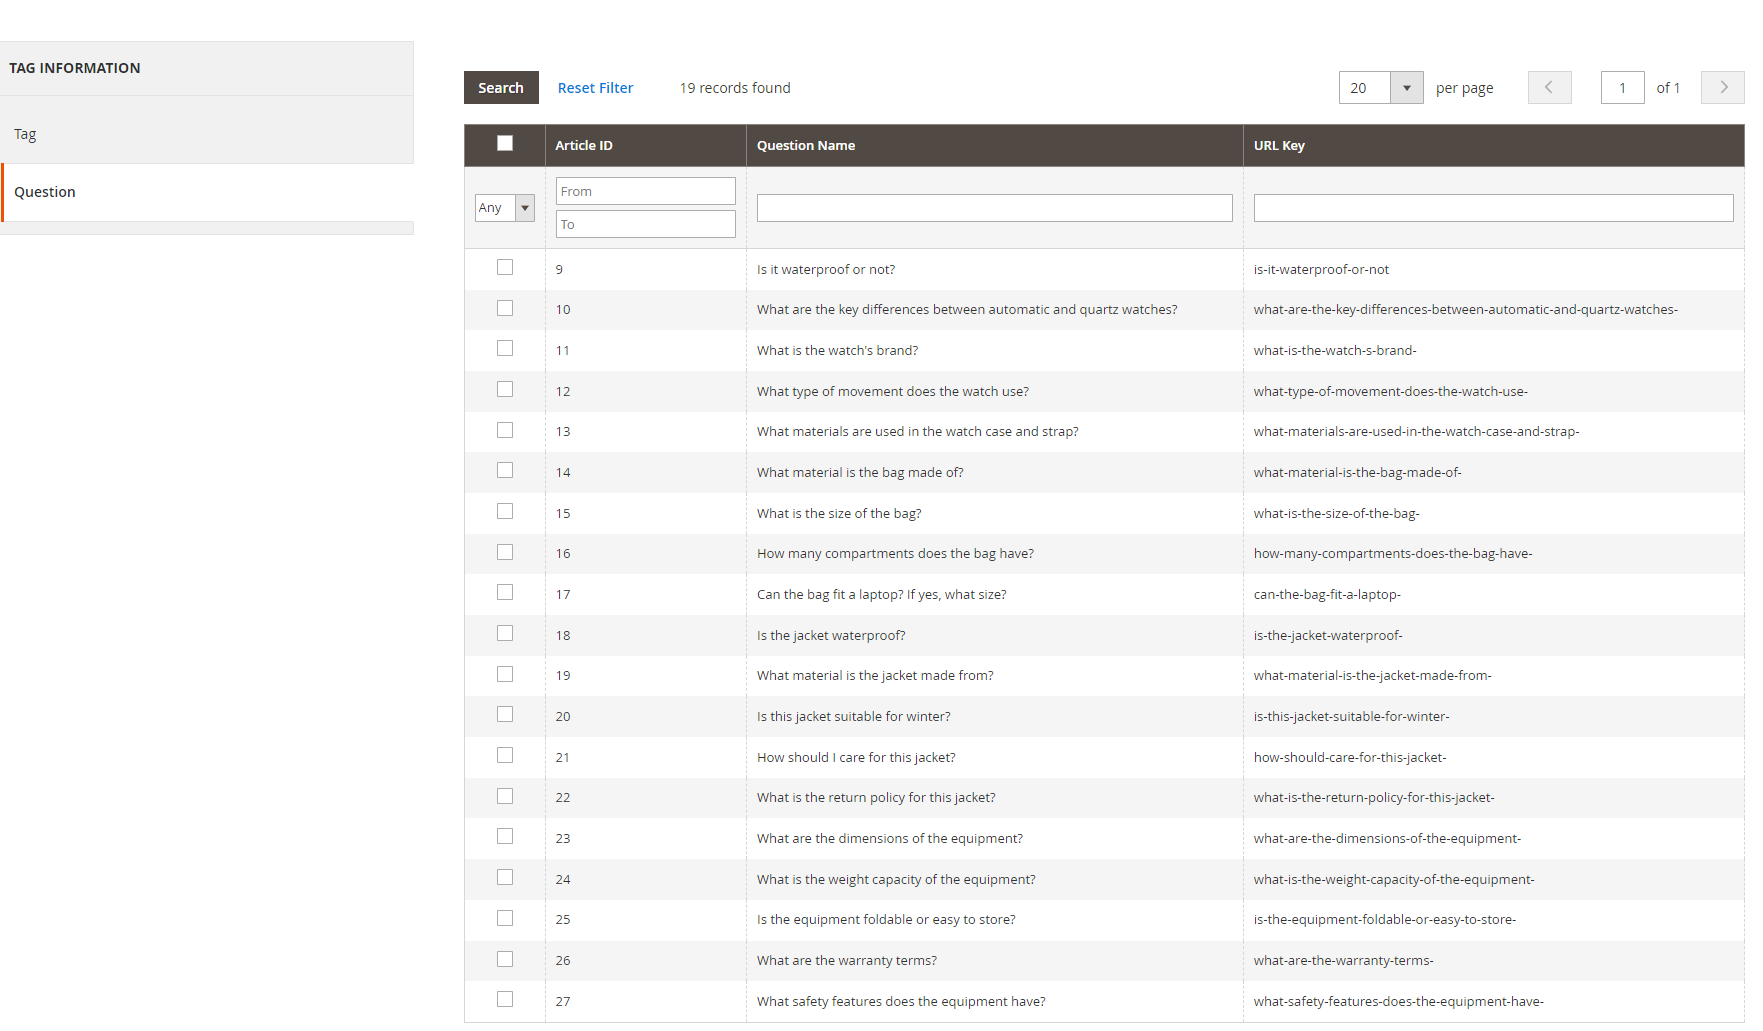Click the page number input field

tap(1622, 88)
